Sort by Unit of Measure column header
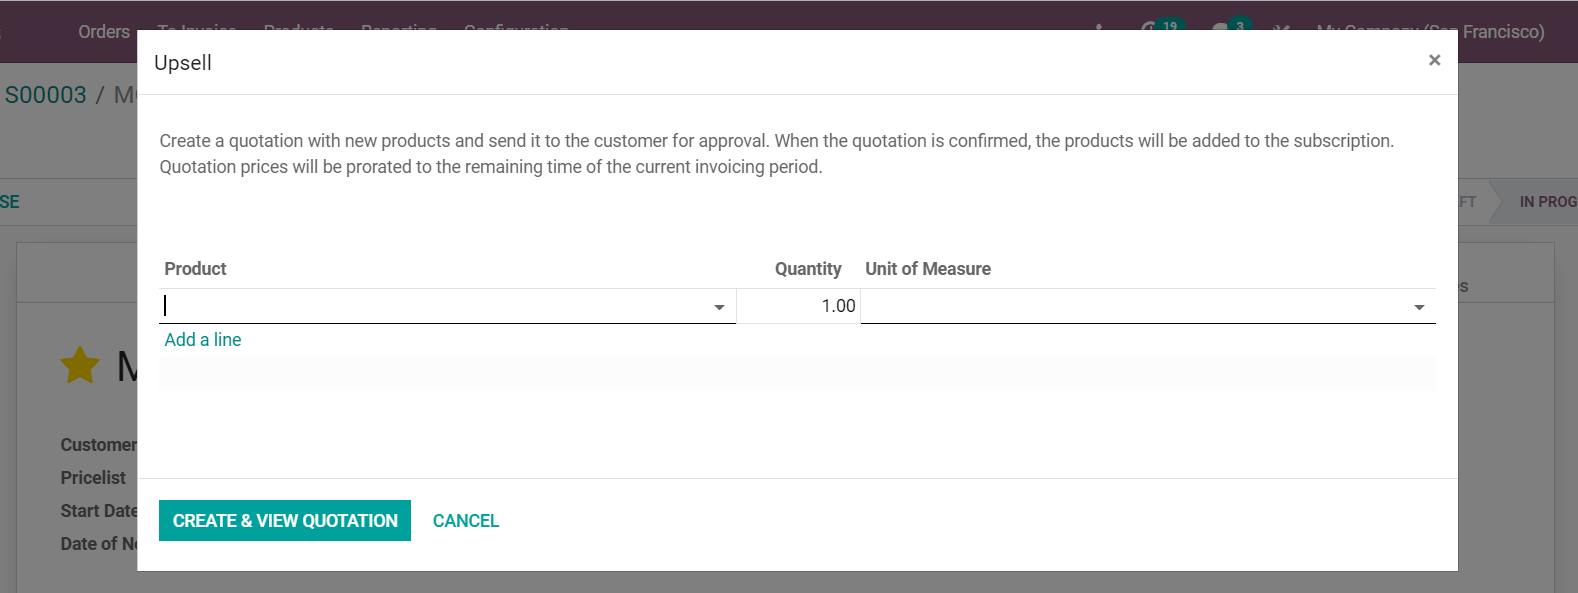The width and height of the screenshot is (1578, 593). point(928,269)
